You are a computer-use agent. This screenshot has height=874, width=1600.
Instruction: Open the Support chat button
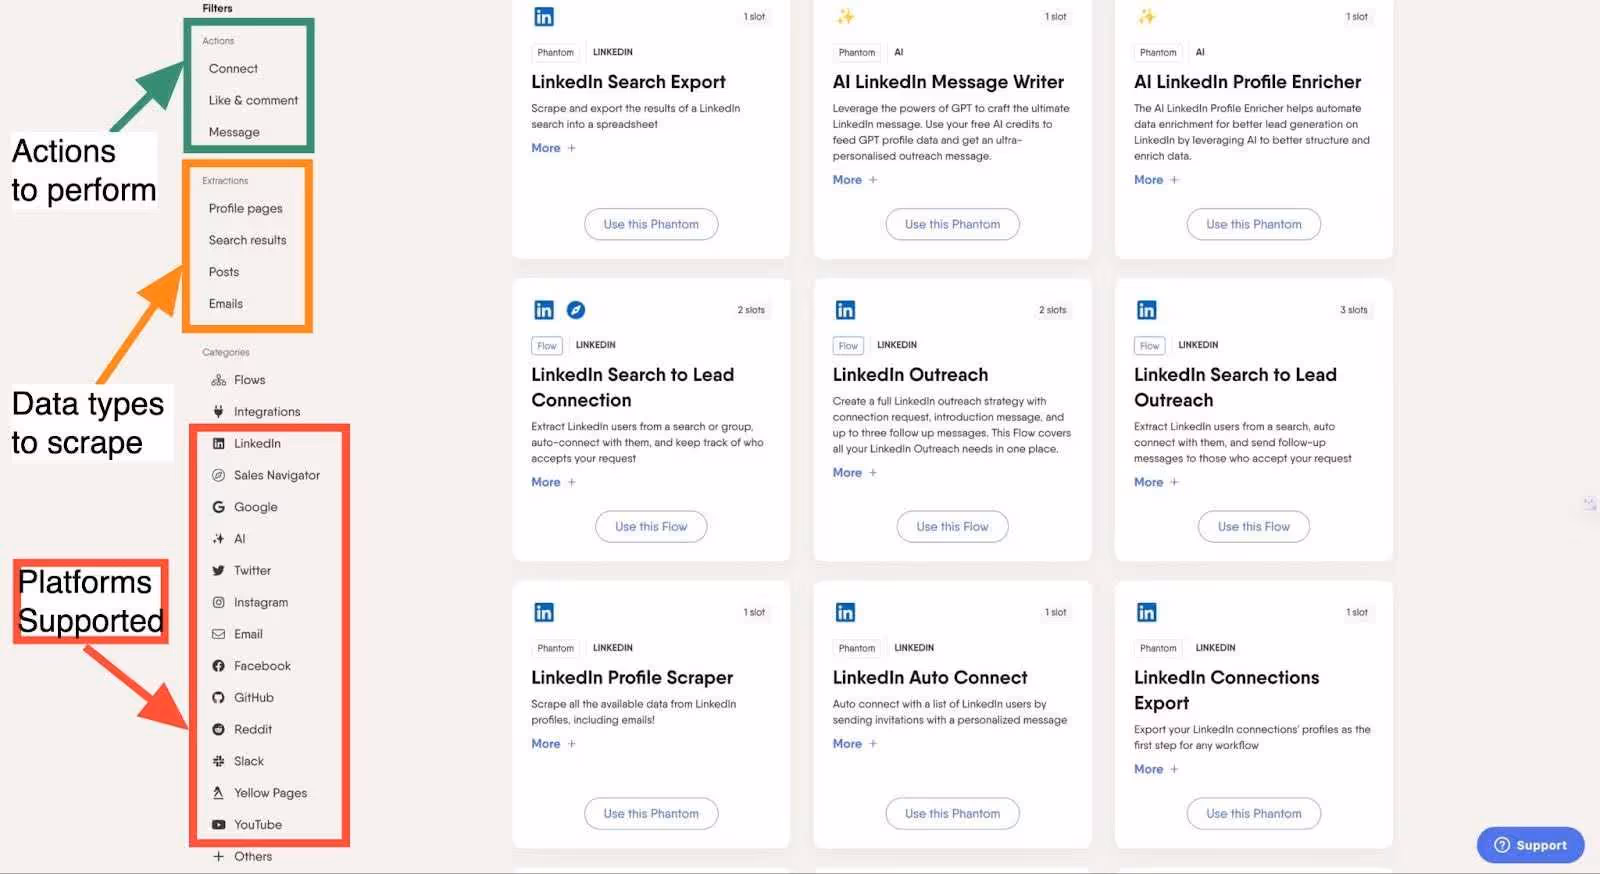tap(1530, 845)
